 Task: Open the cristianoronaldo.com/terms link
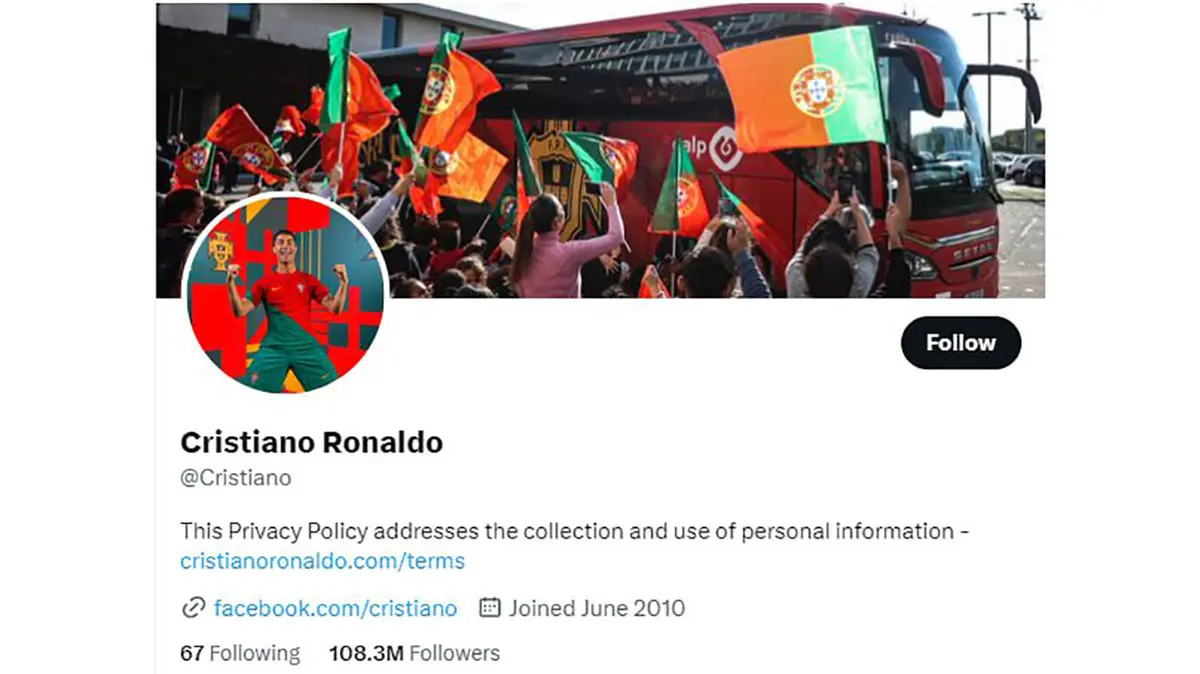(322, 561)
